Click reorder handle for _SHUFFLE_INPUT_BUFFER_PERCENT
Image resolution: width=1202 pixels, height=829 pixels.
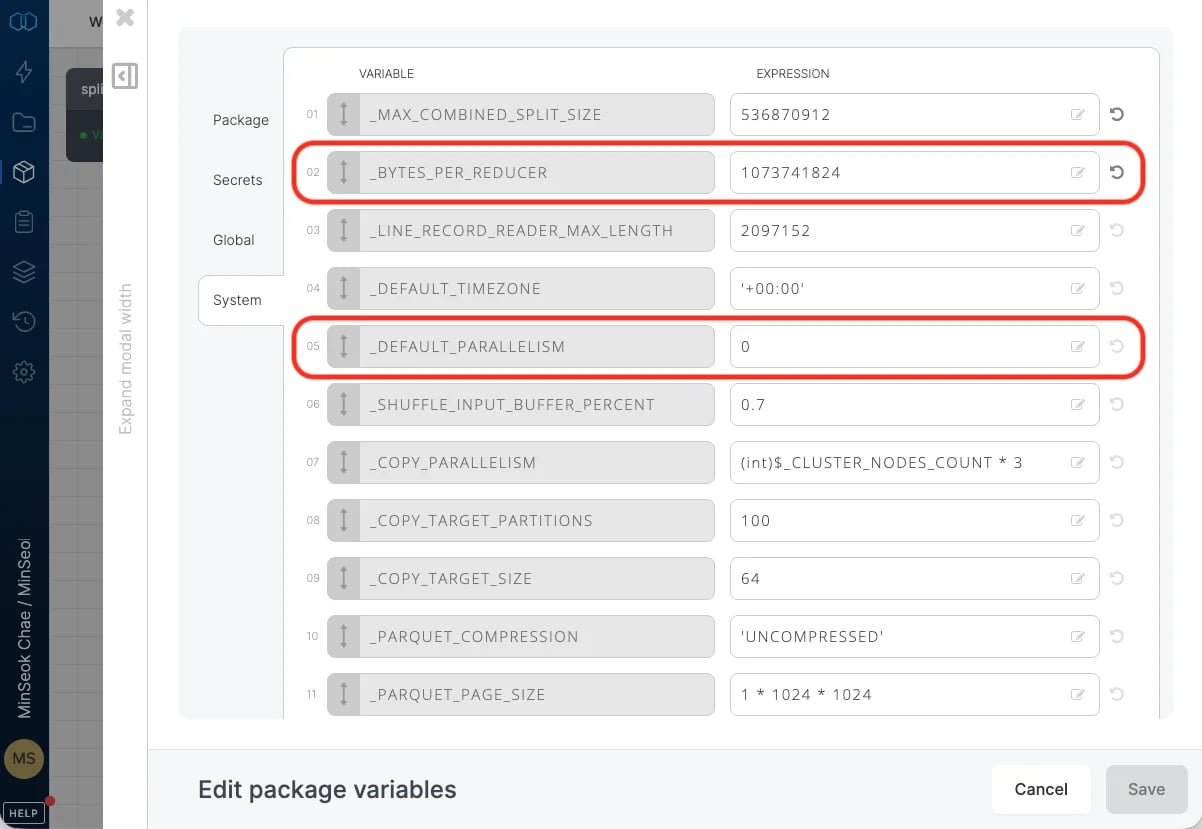point(344,404)
